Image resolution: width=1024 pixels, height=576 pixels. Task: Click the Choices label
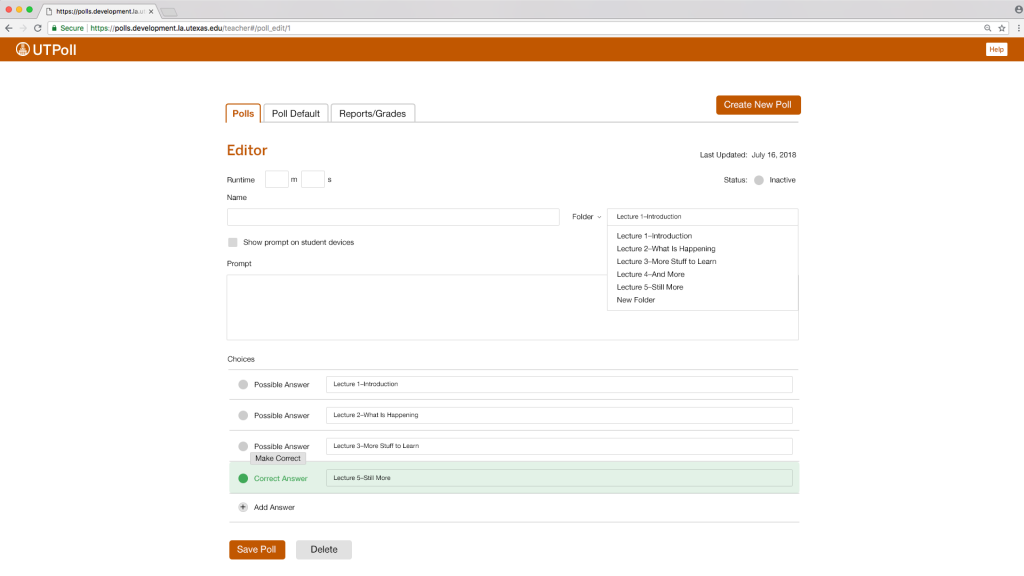click(241, 359)
